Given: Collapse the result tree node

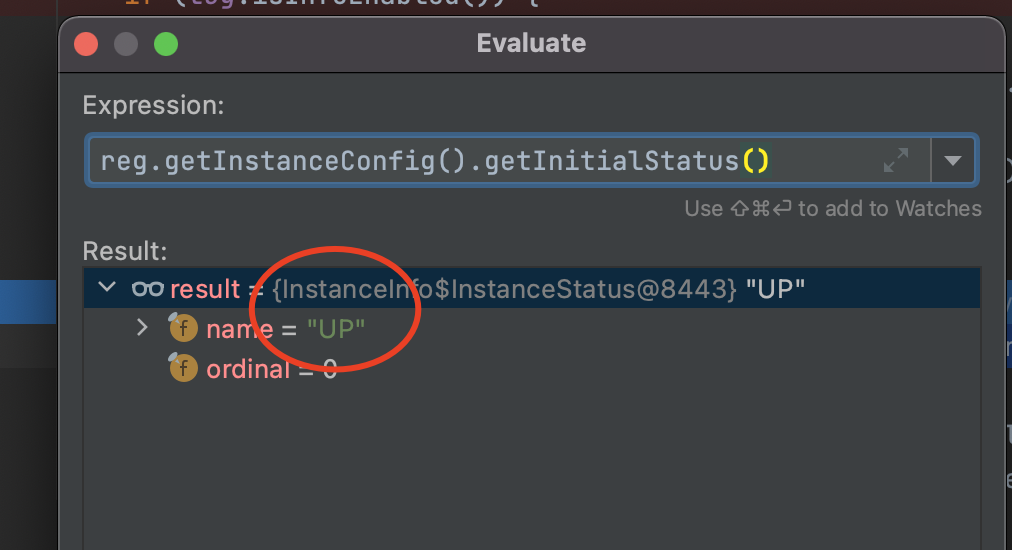Looking at the screenshot, I should click(x=107, y=288).
